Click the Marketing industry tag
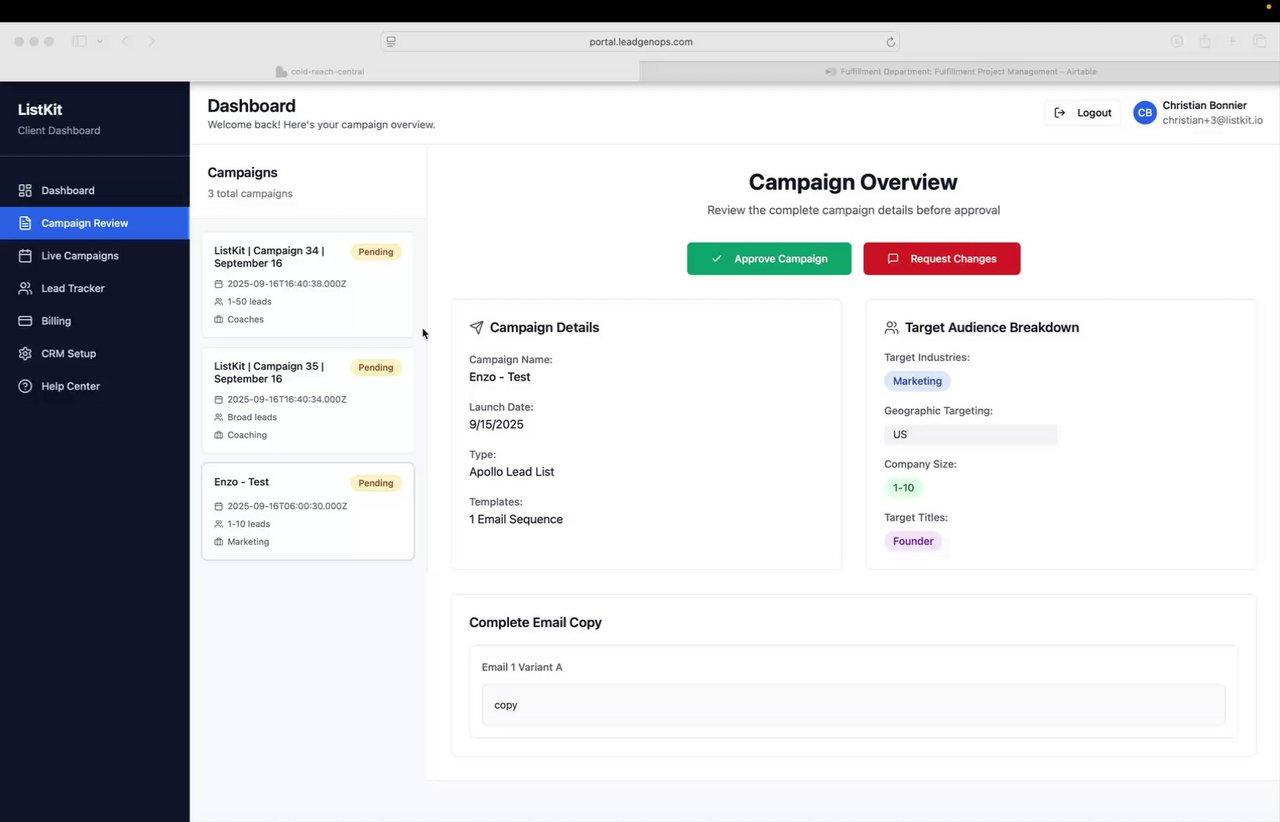The image size is (1280, 822). pyautogui.click(x=917, y=381)
